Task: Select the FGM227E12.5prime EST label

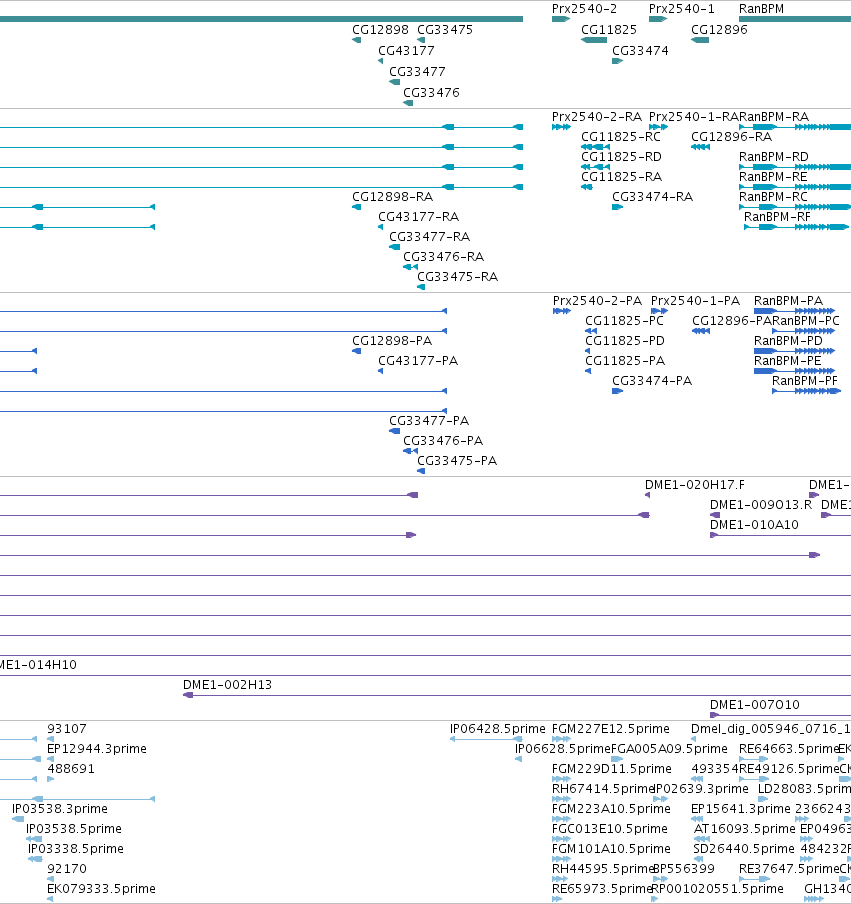Action: click(x=611, y=729)
